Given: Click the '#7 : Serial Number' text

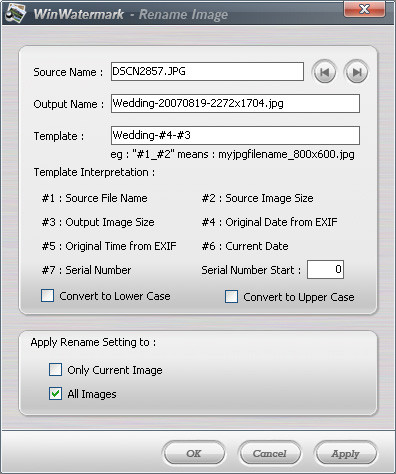Looking at the screenshot, I should click(x=86, y=270).
